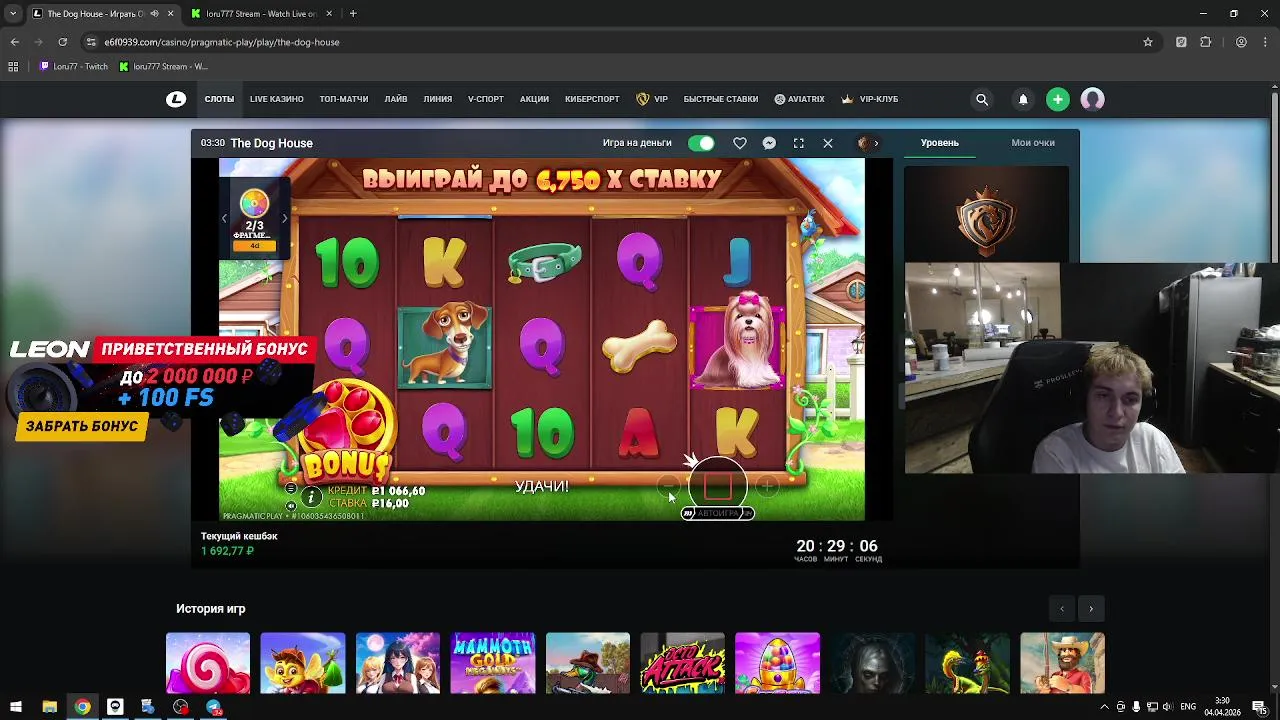Open the chat messenger icon in the game header

pyautogui.click(x=769, y=143)
